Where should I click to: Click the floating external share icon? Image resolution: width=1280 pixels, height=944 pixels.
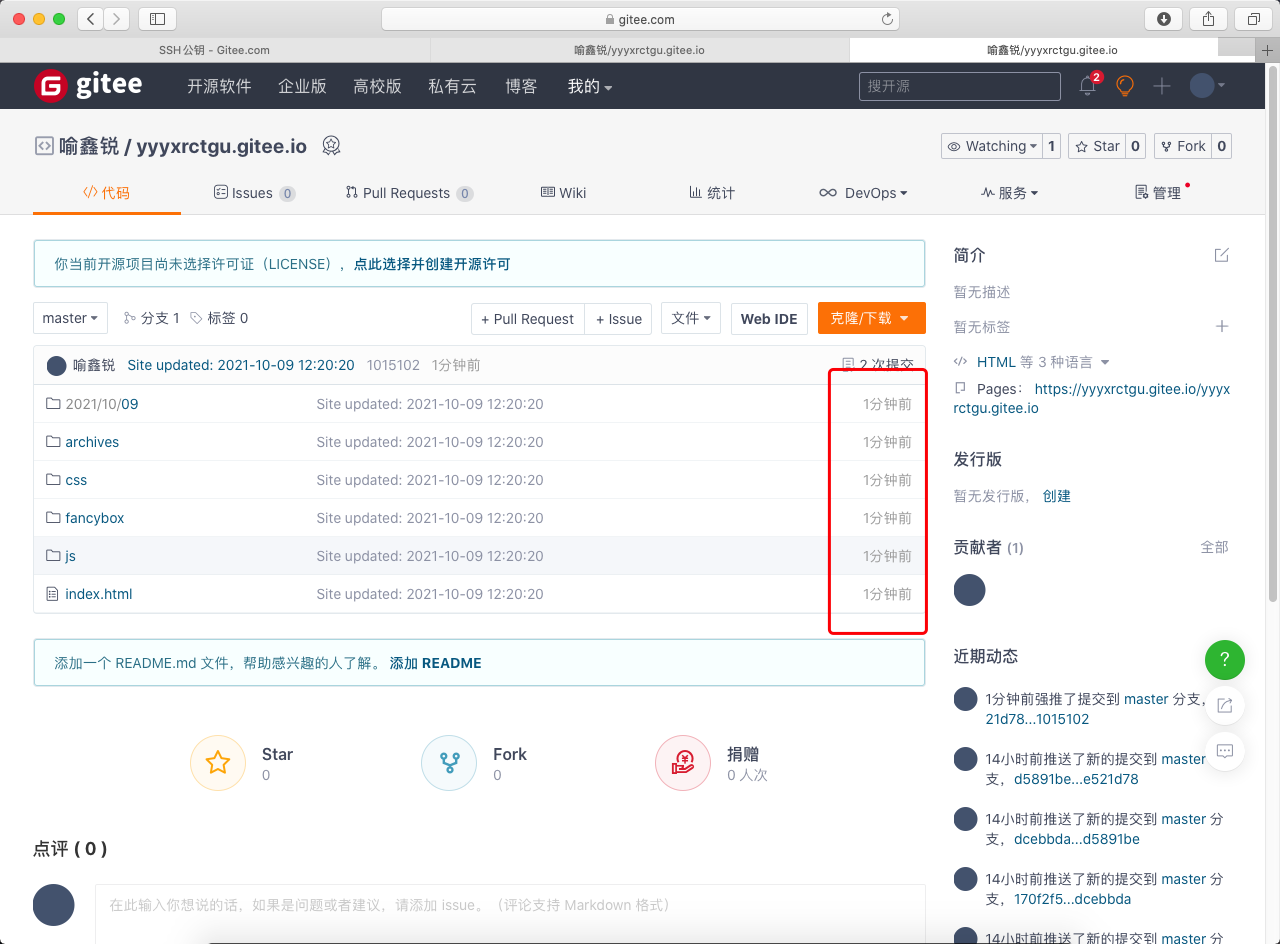point(1225,705)
